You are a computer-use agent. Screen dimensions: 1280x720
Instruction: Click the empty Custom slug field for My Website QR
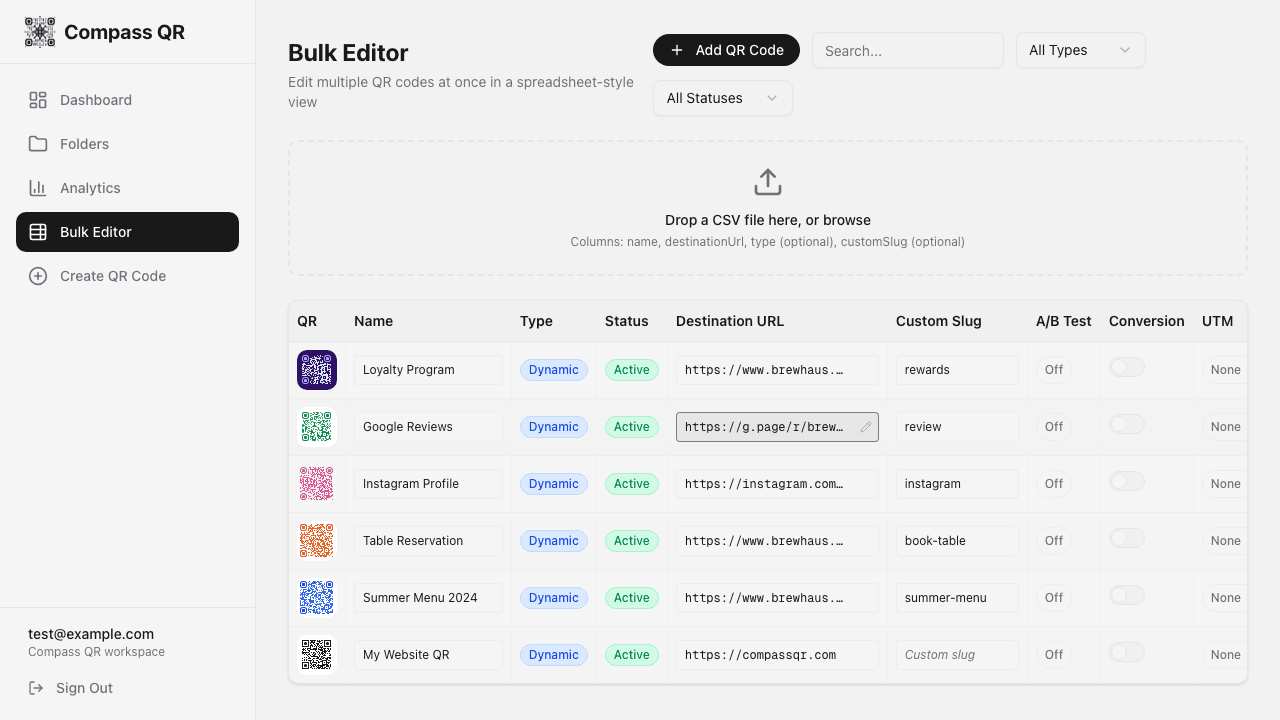(957, 655)
